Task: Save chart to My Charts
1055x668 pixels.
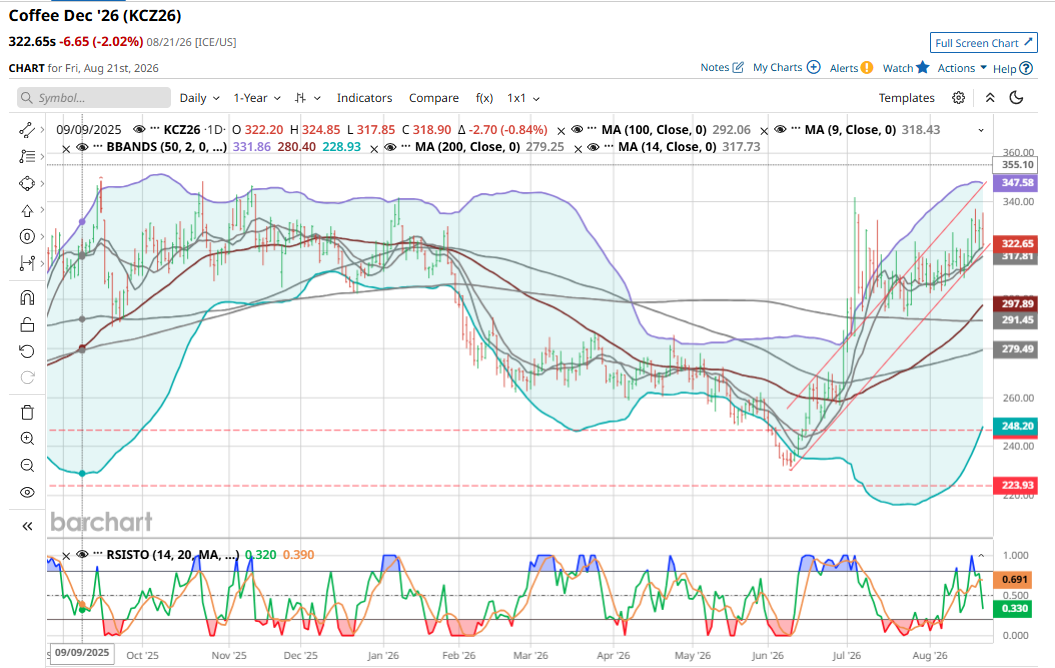Action: click(787, 67)
